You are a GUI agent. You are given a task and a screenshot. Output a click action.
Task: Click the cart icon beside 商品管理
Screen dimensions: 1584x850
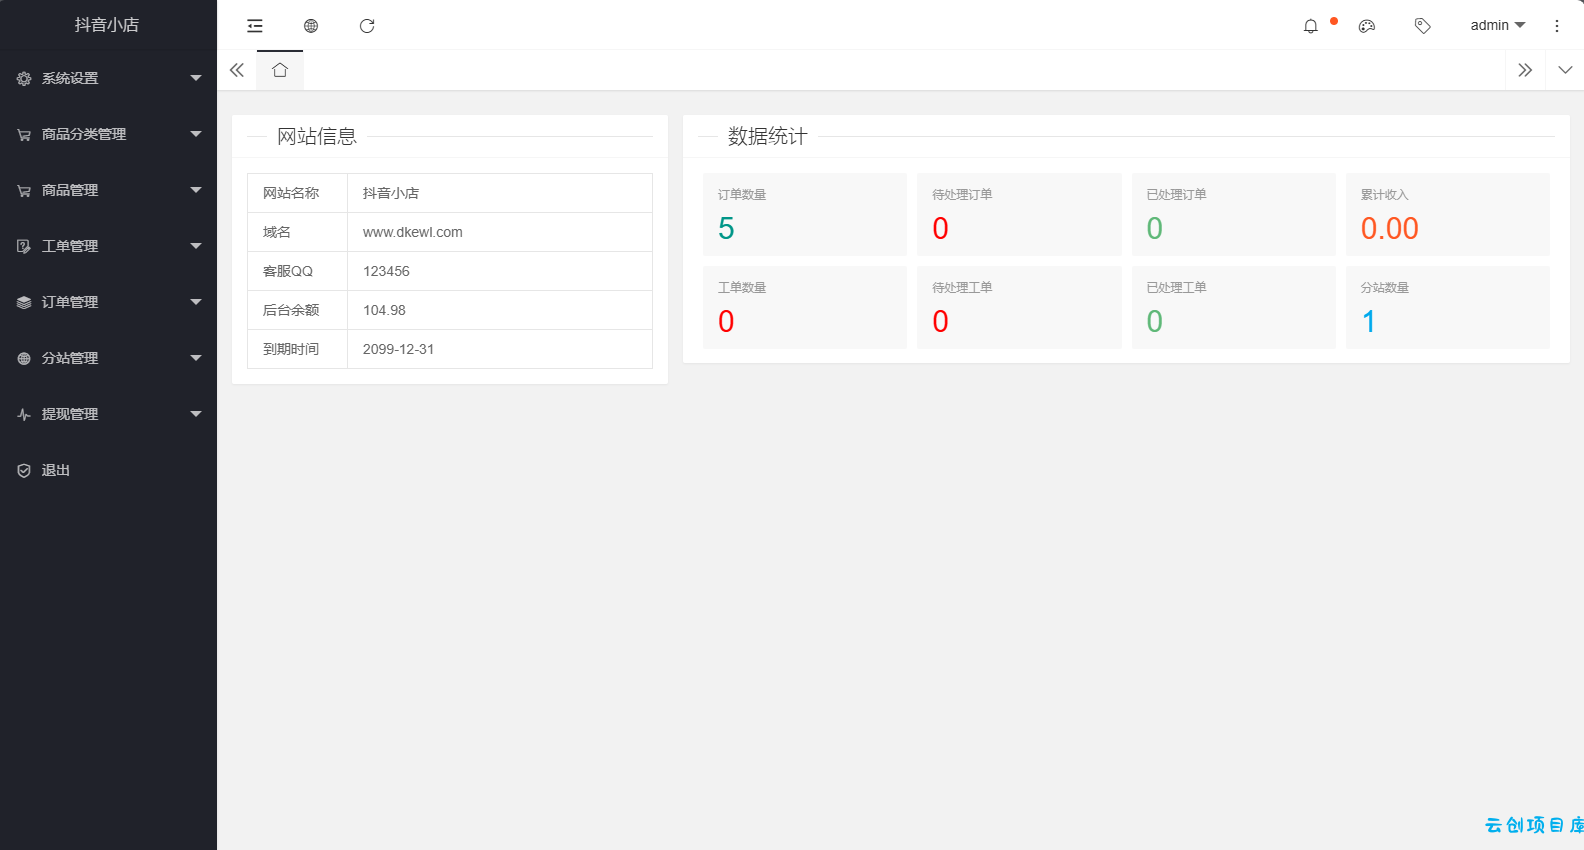pos(24,191)
